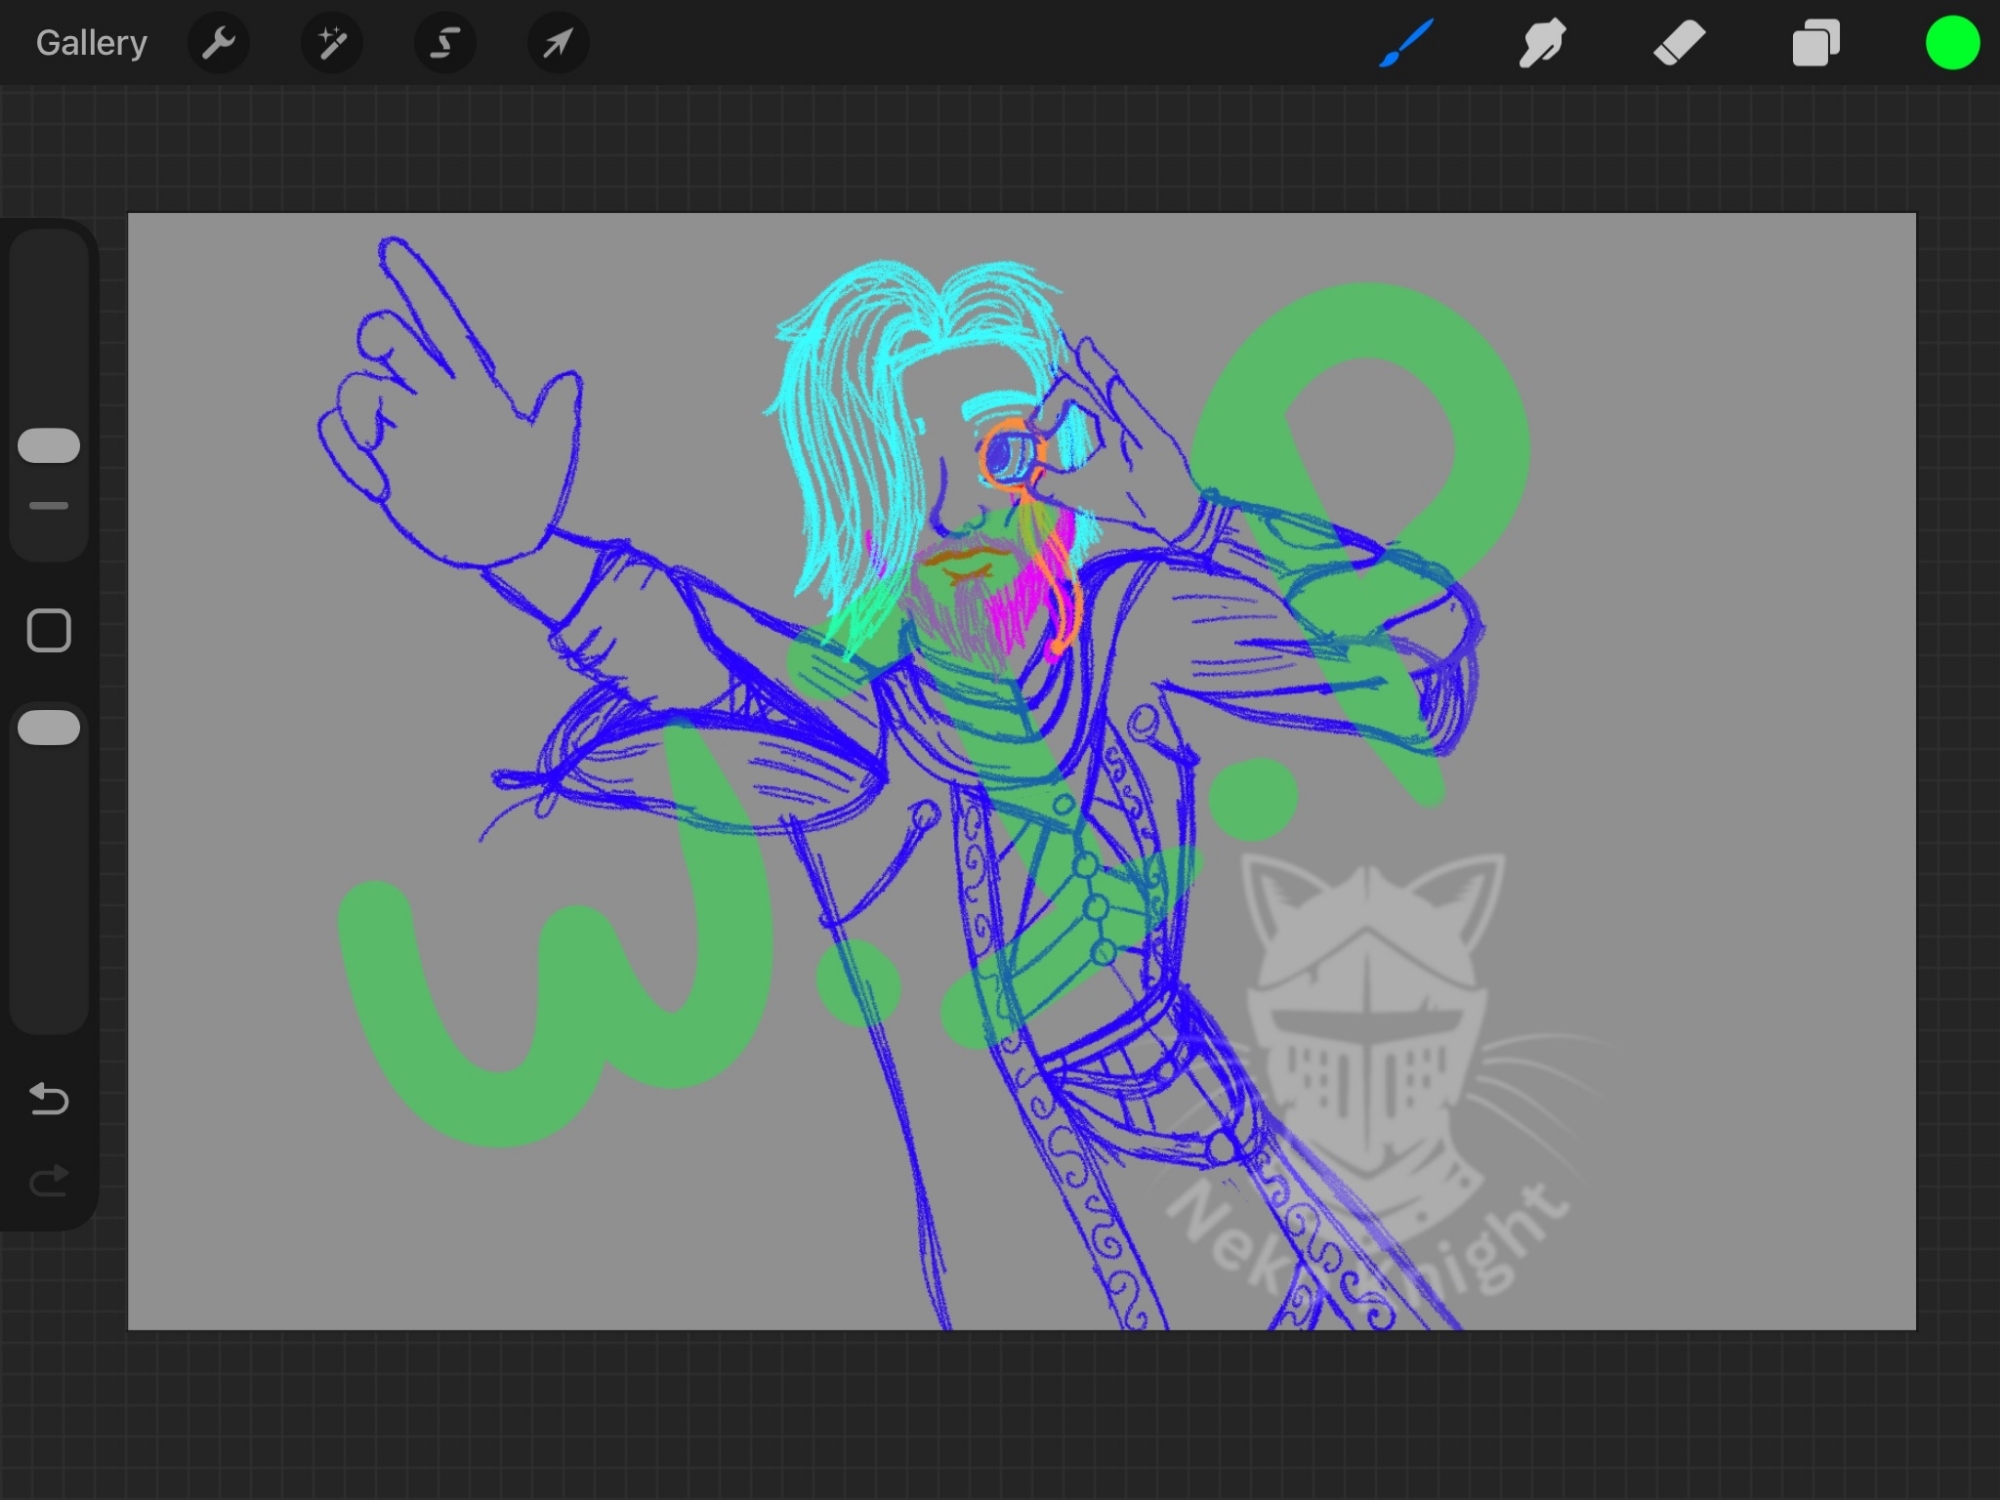Open the Layers panel
Viewport: 2000px width, 1500px height.
[x=1815, y=43]
